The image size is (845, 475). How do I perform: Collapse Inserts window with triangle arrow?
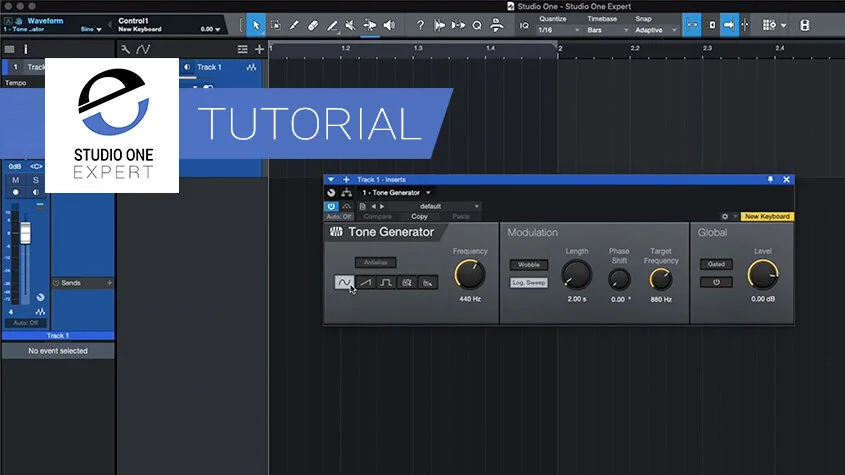pyautogui.click(x=331, y=180)
